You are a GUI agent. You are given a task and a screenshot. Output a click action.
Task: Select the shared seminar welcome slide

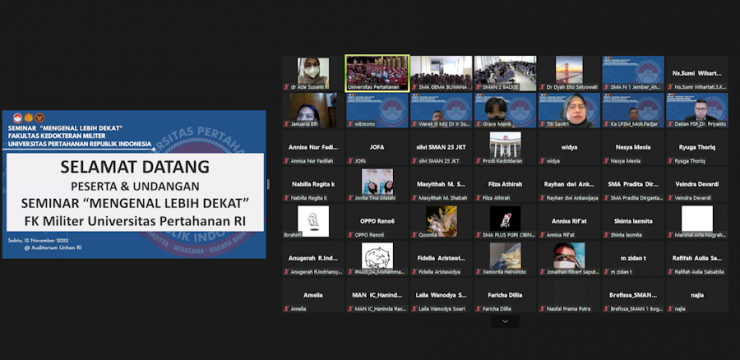coord(134,184)
